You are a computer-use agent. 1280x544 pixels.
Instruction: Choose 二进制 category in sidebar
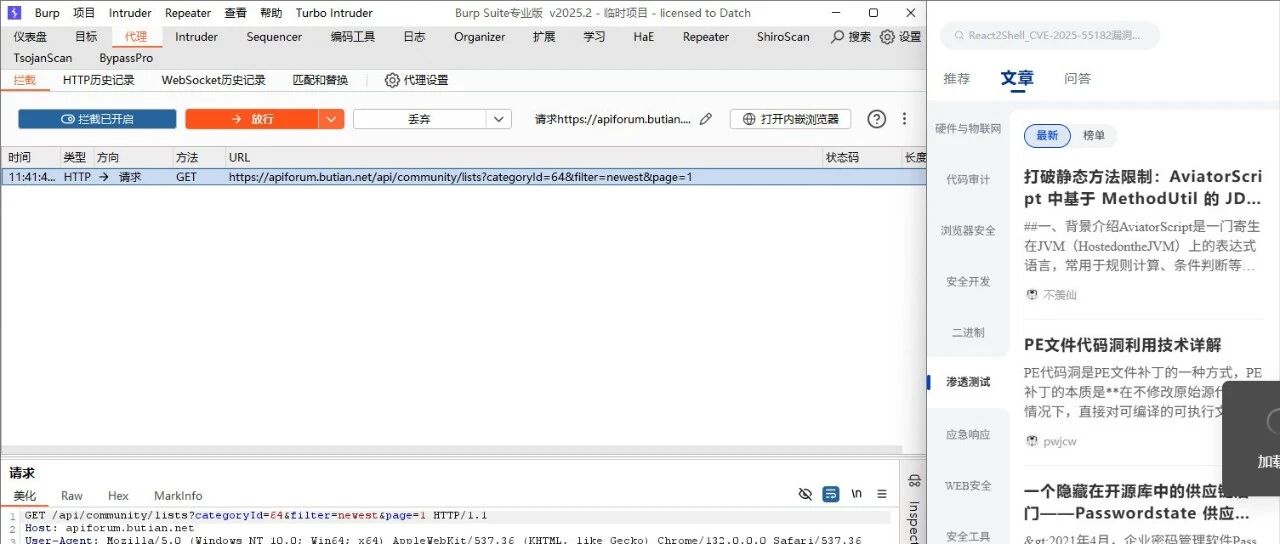(968, 333)
